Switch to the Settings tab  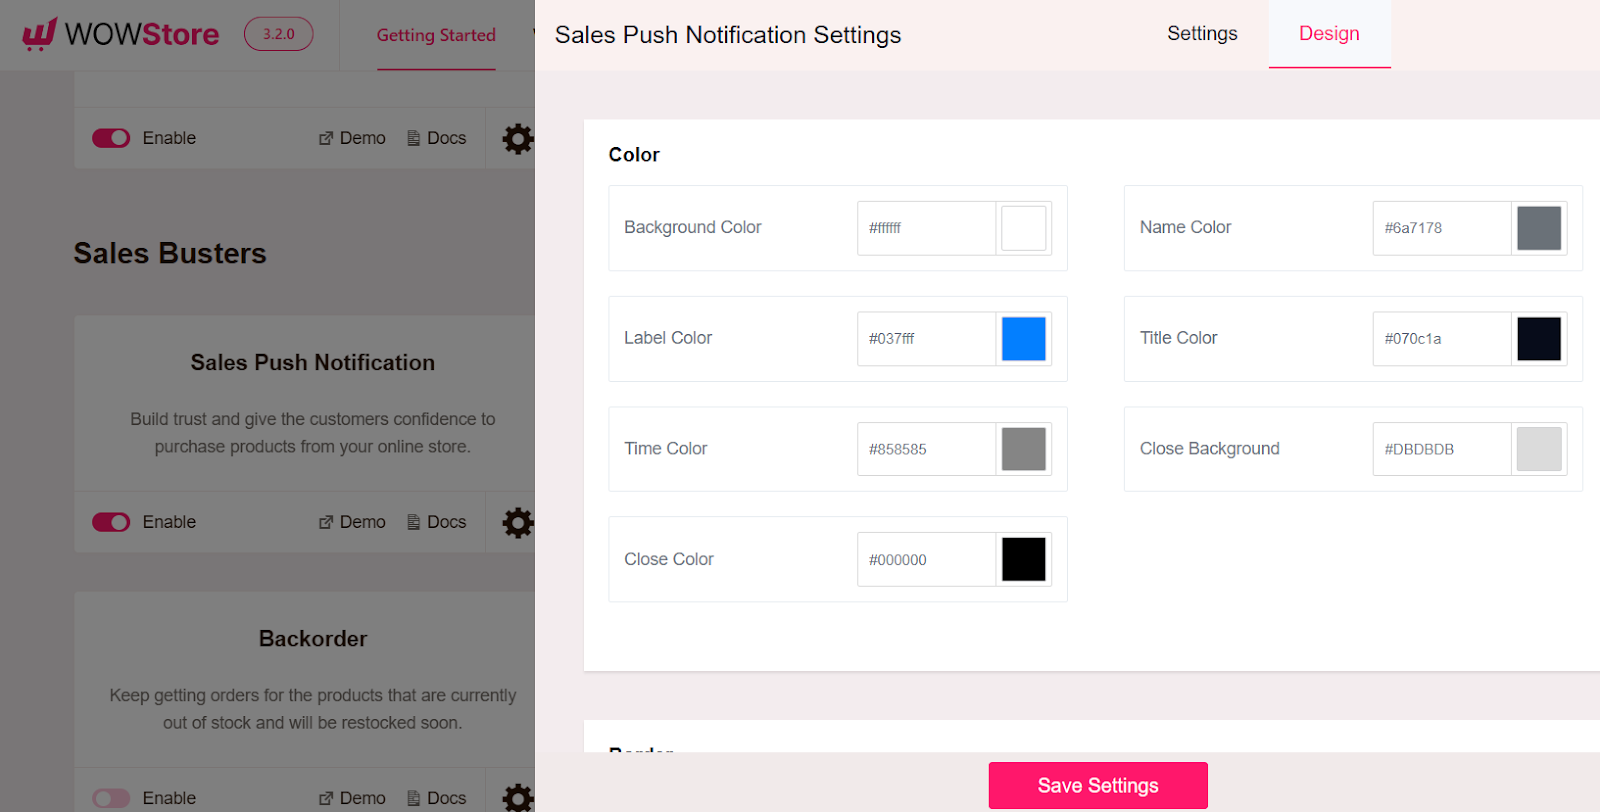(1202, 34)
